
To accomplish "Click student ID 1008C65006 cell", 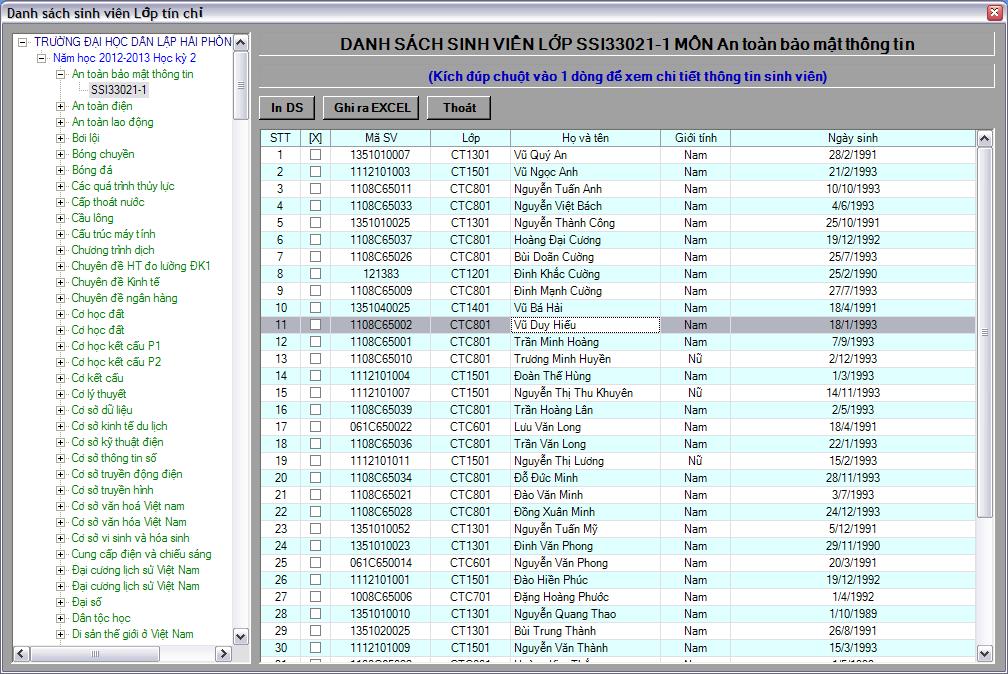I will 380,597.
